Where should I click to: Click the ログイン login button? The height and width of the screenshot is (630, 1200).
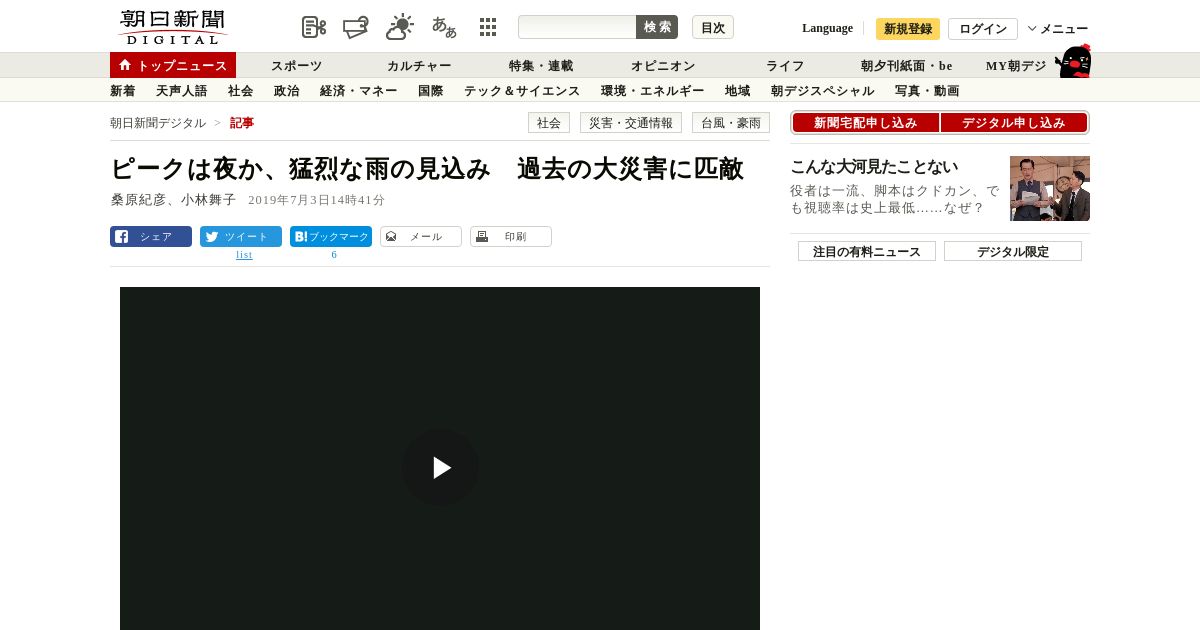[x=983, y=29]
